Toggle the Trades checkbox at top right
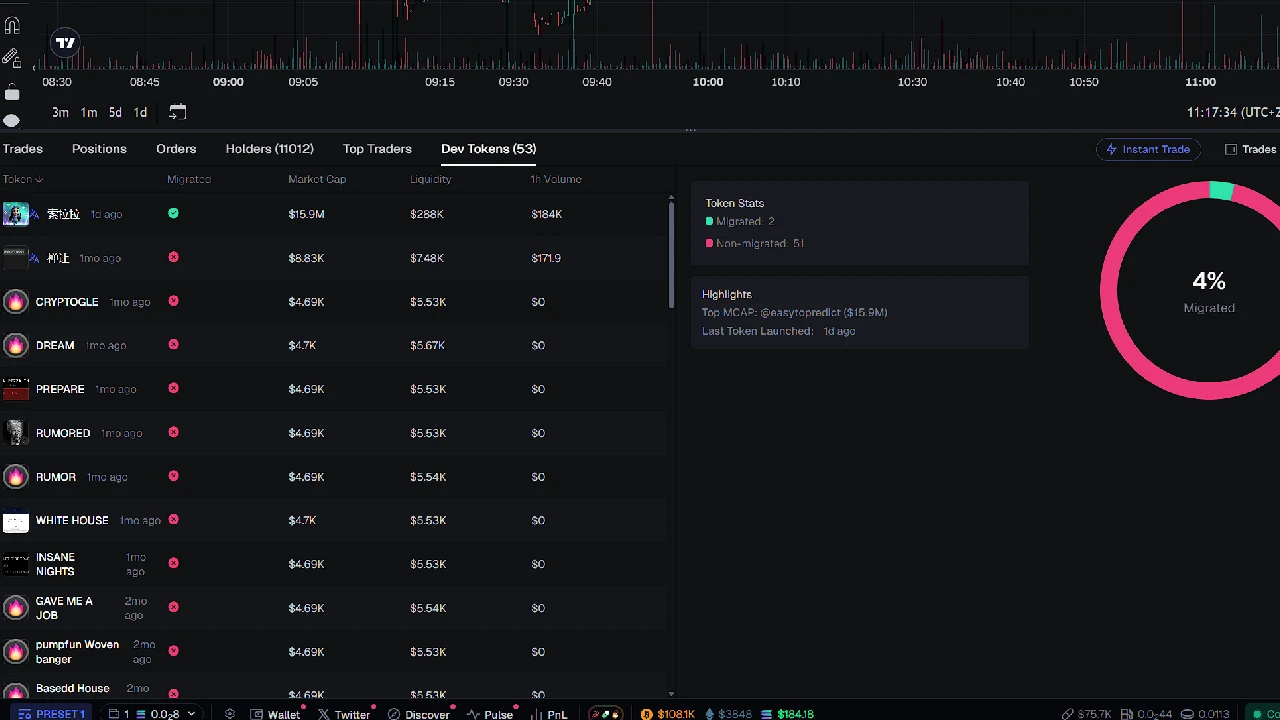 pyautogui.click(x=1232, y=149)
